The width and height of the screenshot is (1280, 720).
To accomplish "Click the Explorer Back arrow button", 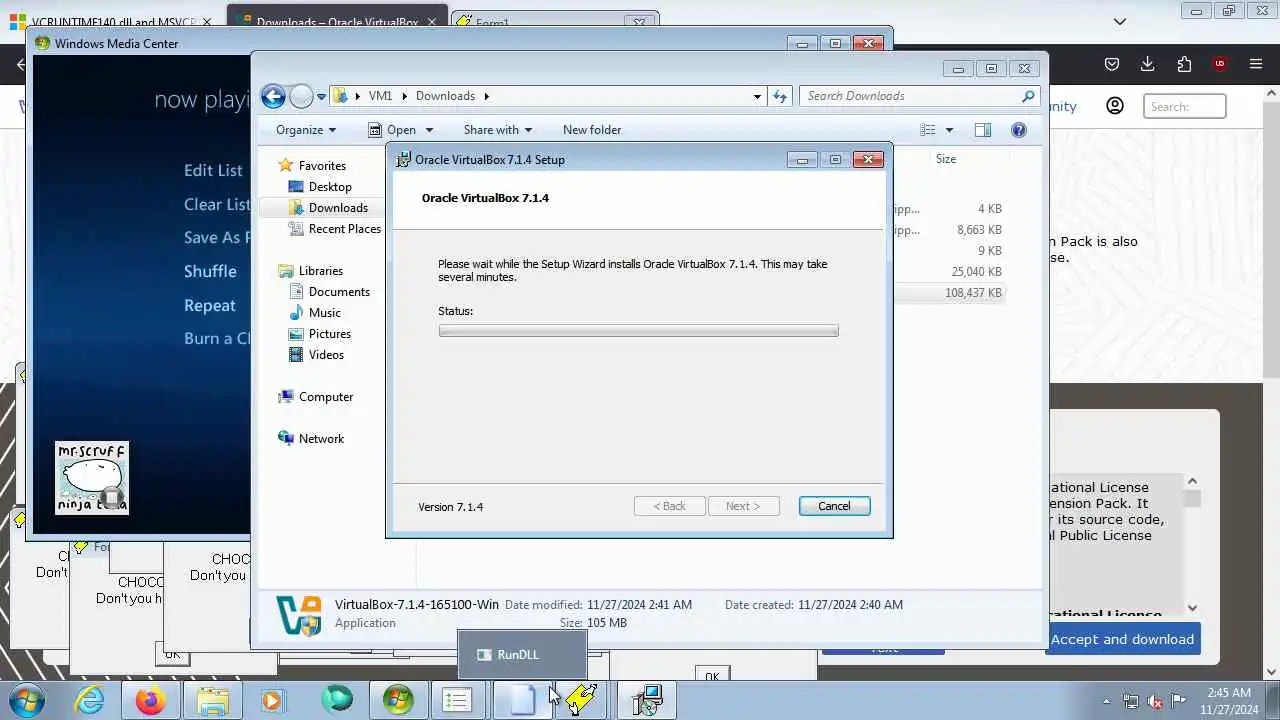I will tap(273, 96).
